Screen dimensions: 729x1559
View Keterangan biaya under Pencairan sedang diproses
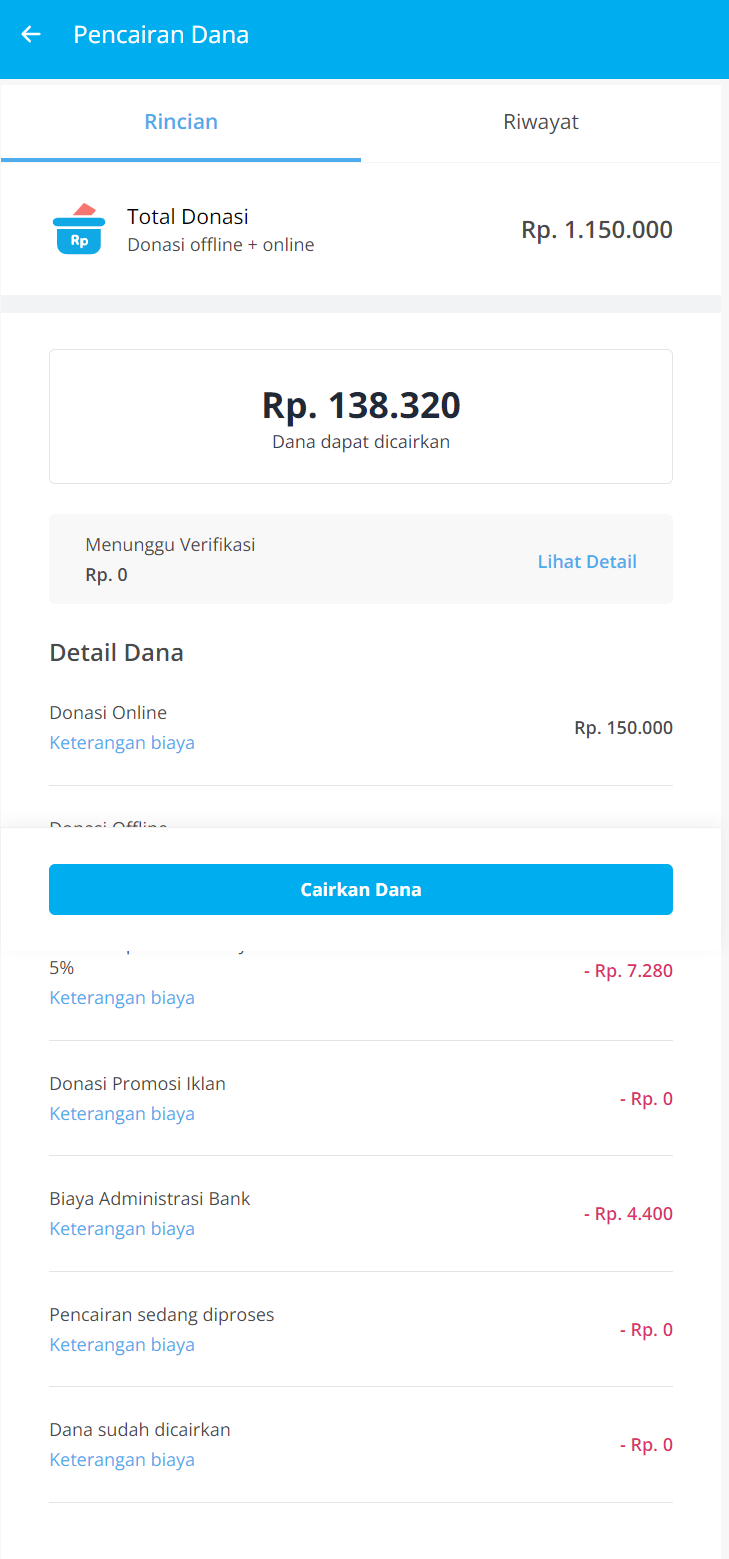pos(122,1345)
